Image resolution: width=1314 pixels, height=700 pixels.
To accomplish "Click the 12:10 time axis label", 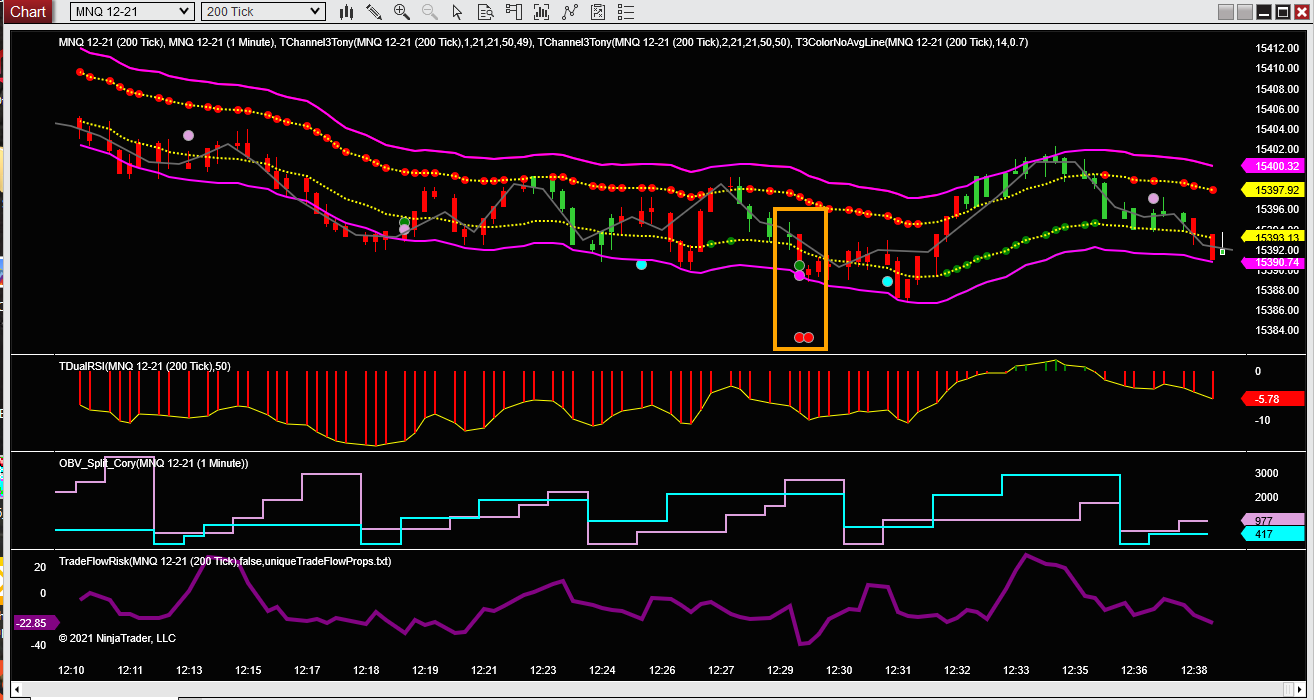I will coord(72,670).
